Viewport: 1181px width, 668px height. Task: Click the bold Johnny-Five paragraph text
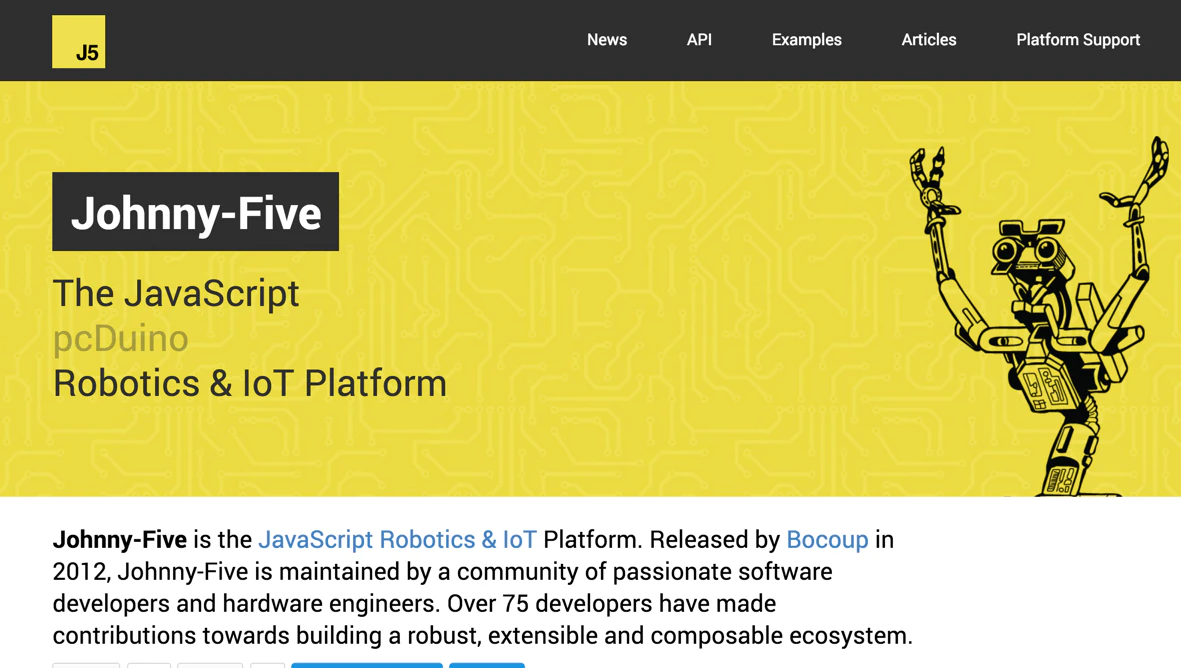click(120, 539)
